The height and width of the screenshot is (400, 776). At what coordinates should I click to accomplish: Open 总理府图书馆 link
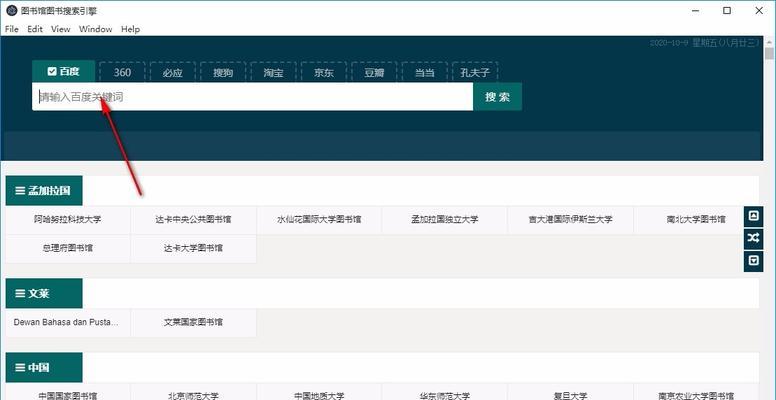[68, 248]
